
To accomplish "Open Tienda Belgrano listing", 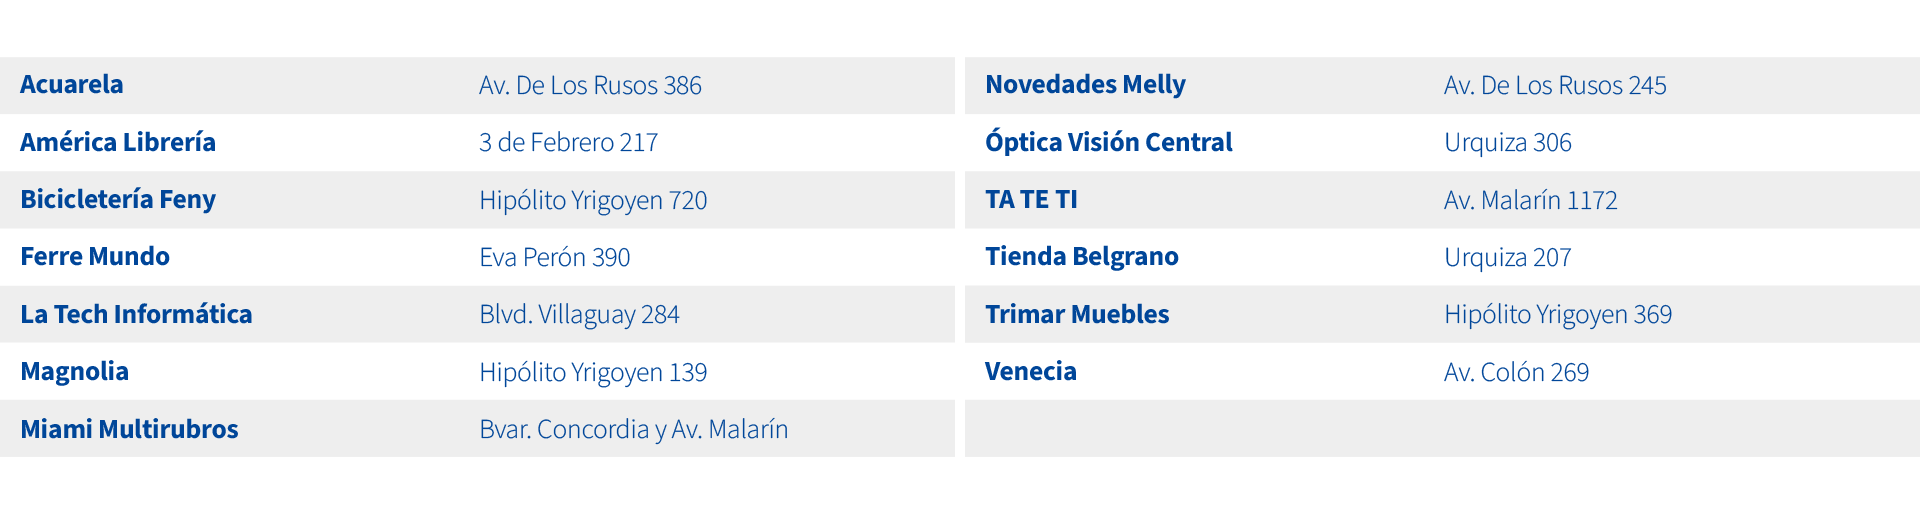I will pyautogui.click(x=1081, y=257).
